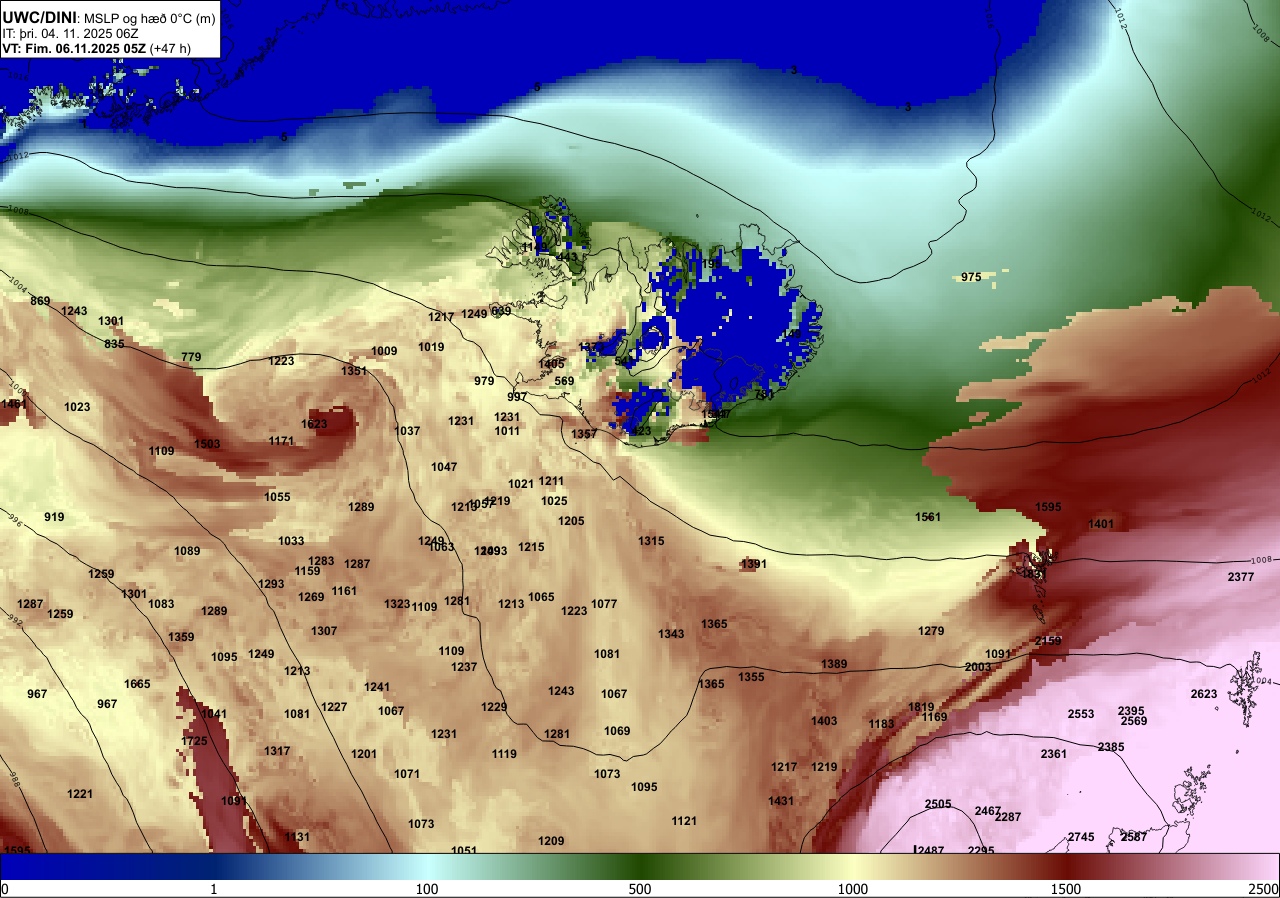The width and height of the screenshot is (1280, 898).
Task: Click the 919 height value
Action: 54,517
